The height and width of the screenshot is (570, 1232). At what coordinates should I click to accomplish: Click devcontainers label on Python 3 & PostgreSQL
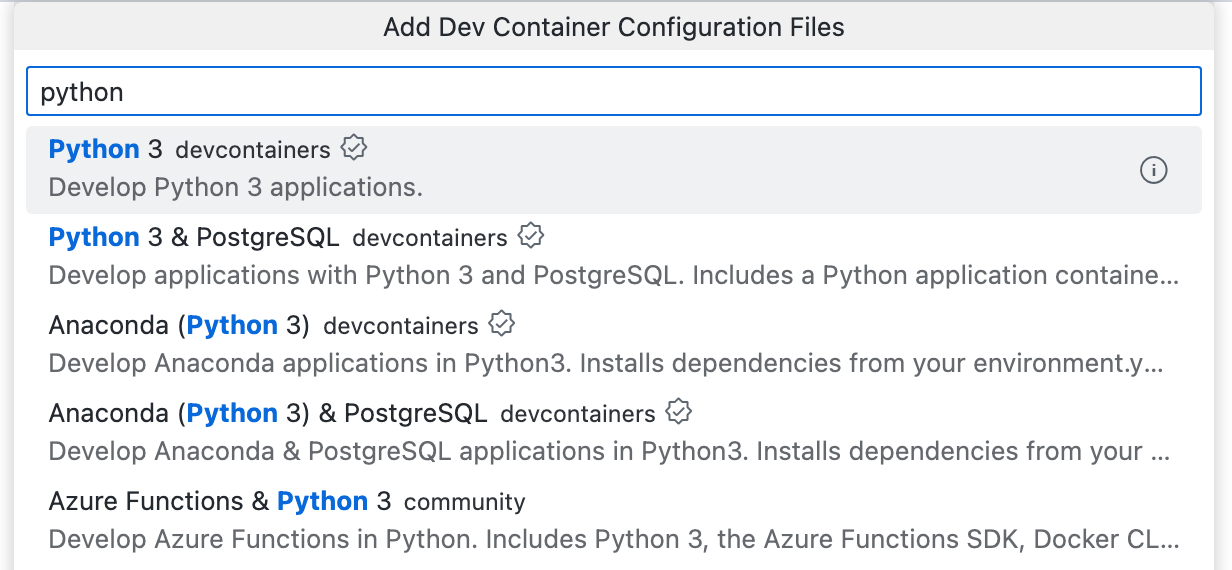[430, 238]
